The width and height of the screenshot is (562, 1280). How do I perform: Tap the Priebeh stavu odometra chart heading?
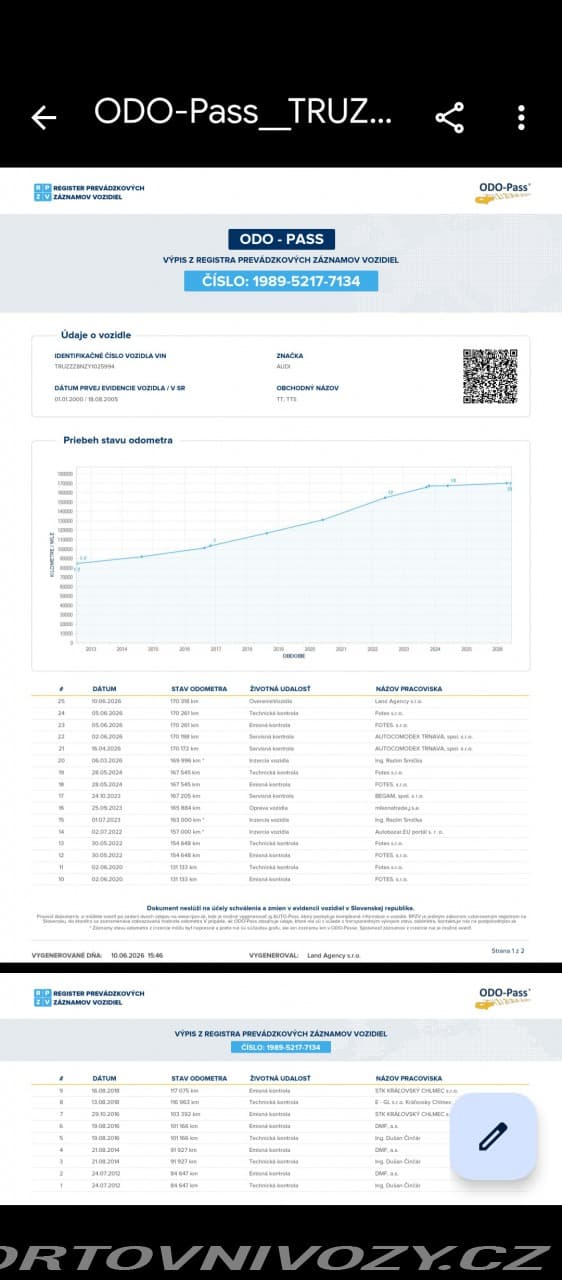[x=118, y=440]
